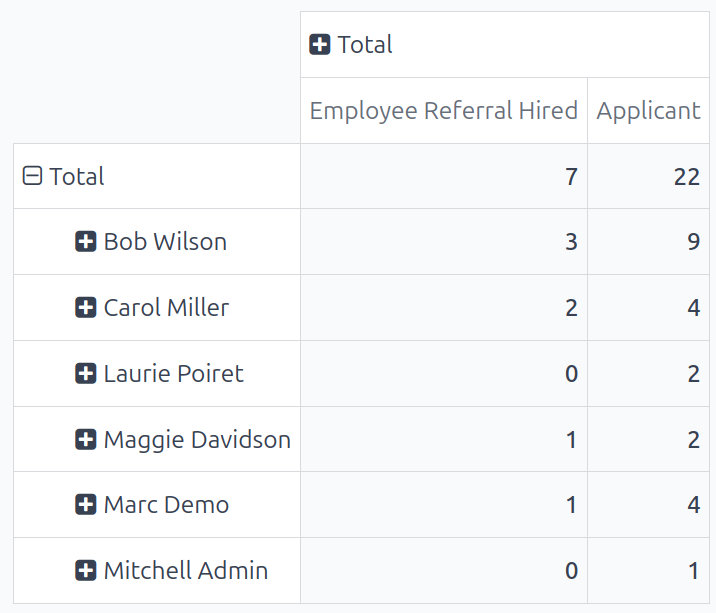Click Bob Wilson's Applicant value 9

(693, 242)
